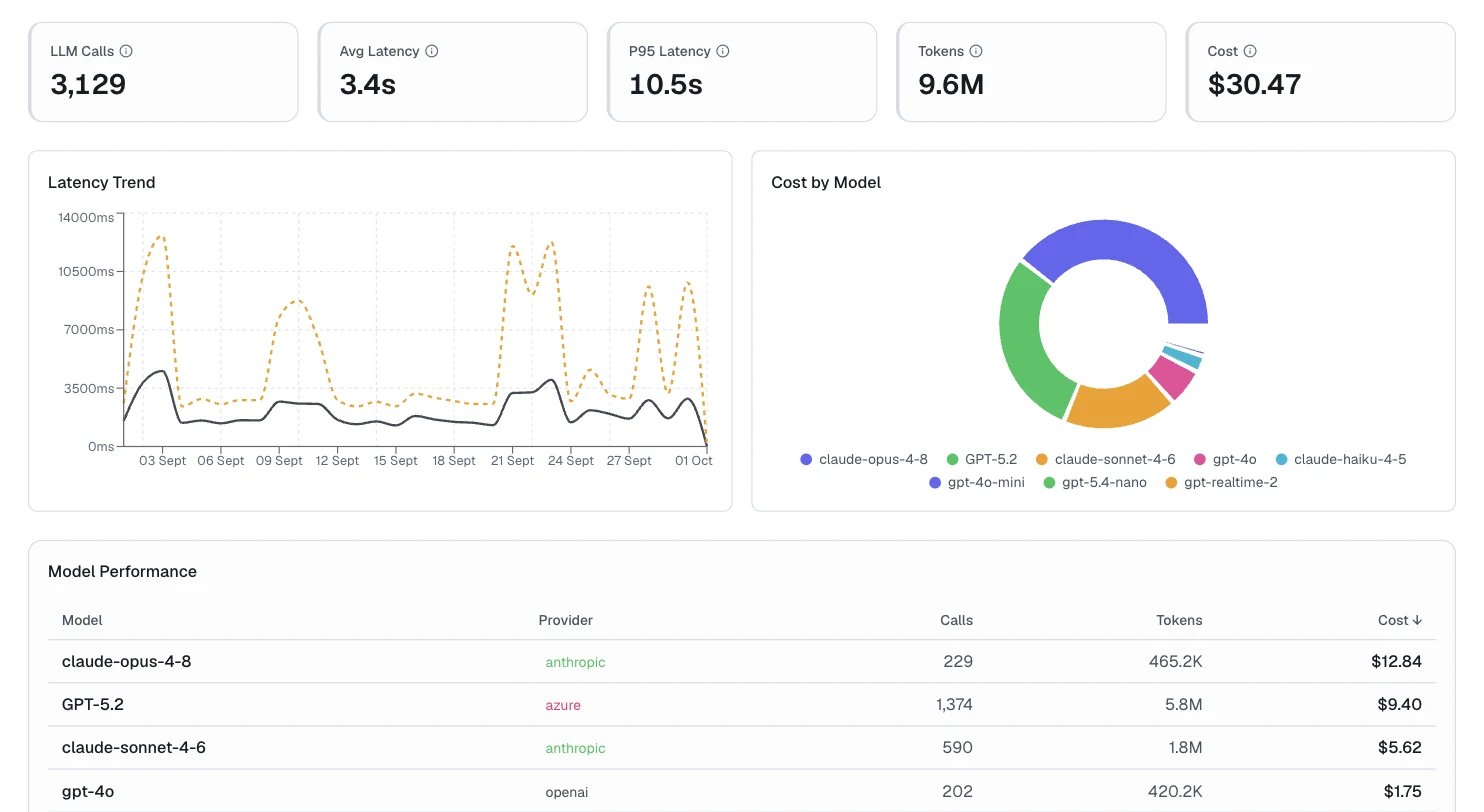Click the 10.5s P95 Latency value

(x=666, y=84)
